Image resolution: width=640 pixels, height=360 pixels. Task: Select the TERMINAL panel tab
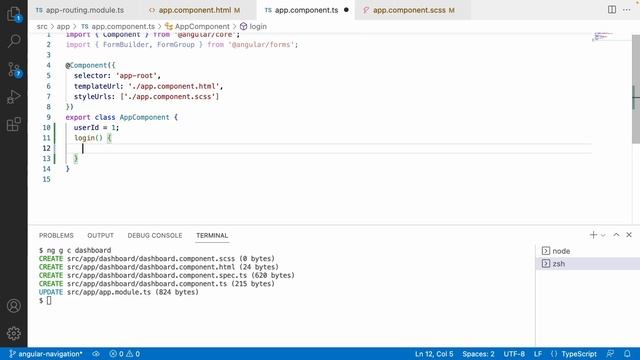click(x=212, y=236)
